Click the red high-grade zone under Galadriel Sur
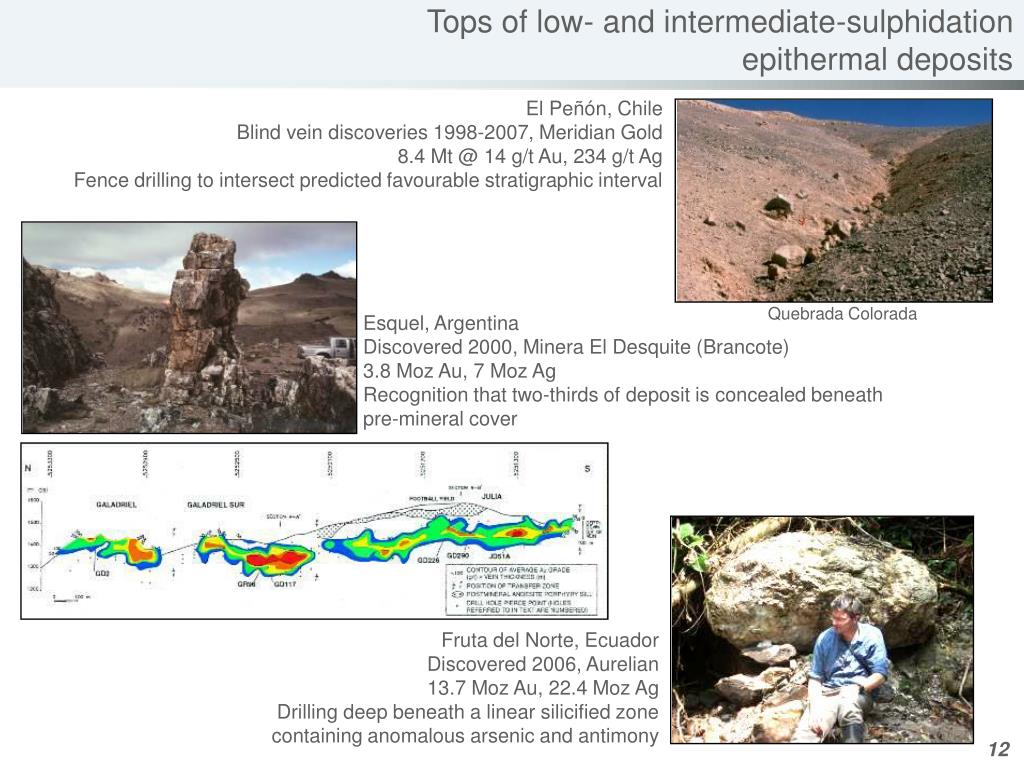 point(276,558)
